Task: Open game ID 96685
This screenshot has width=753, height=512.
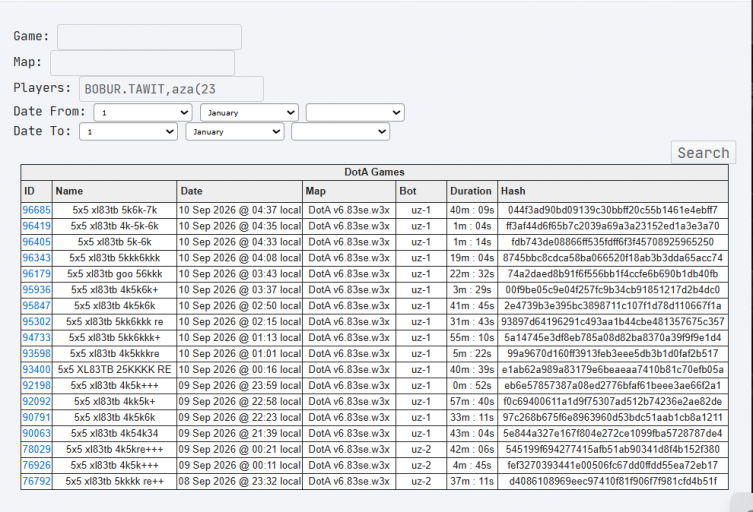Action: pos(36,210)
